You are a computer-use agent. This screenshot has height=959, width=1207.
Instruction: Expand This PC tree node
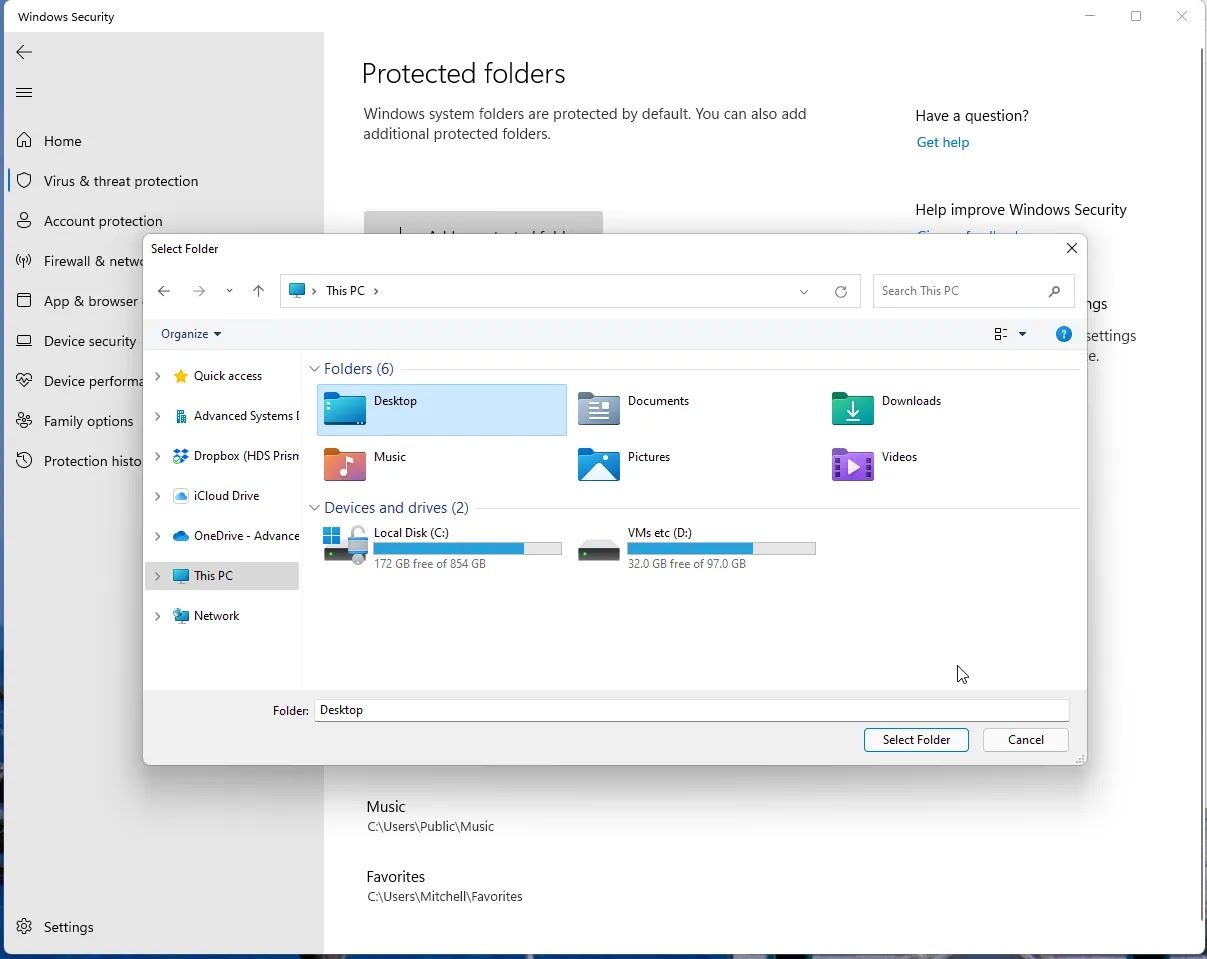[157, 576]
